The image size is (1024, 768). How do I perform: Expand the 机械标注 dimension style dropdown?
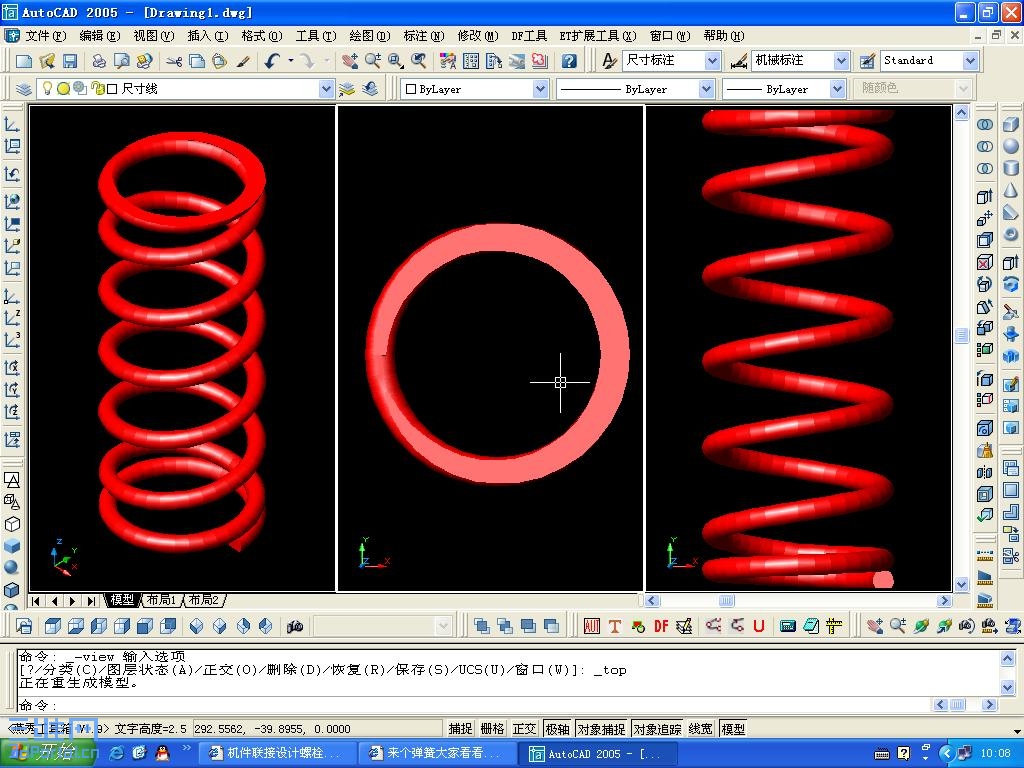[842, 61]
